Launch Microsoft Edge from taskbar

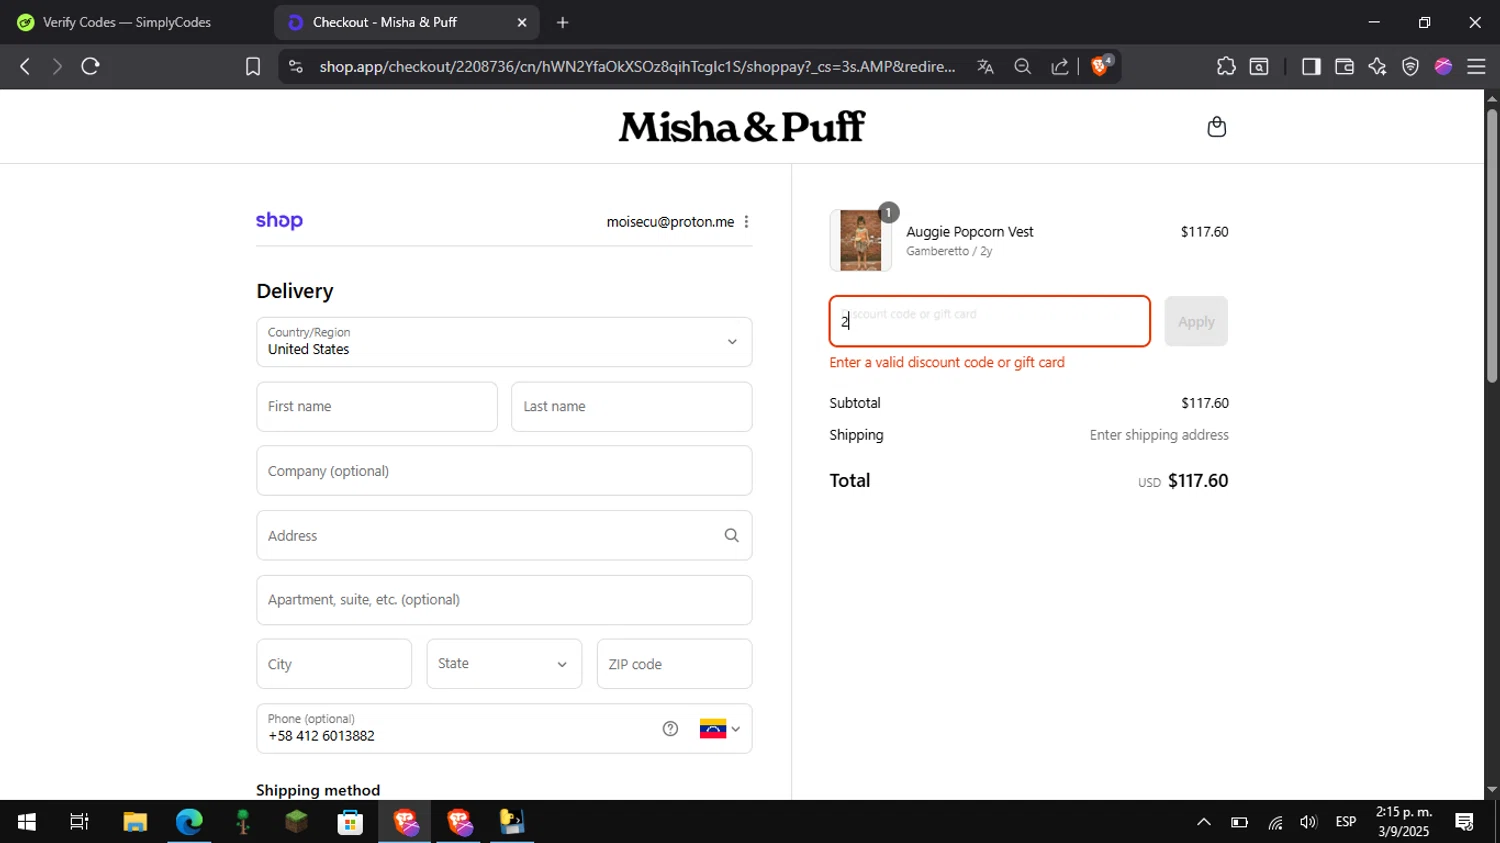(x=189, y=822)
